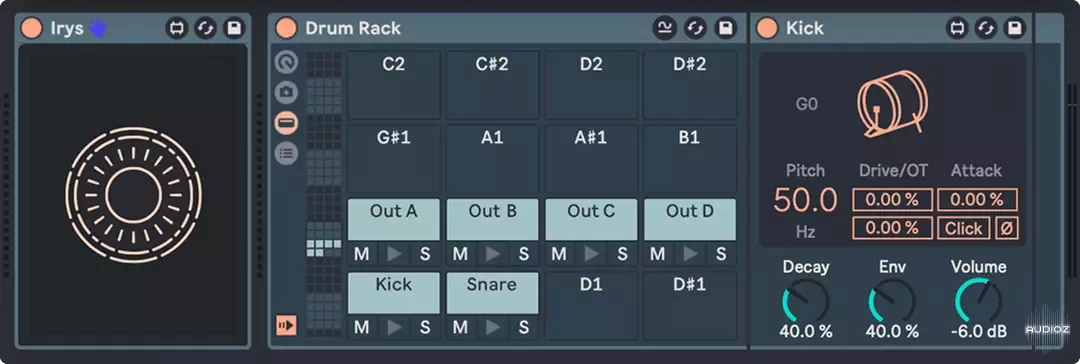Mute the Kick pad

pyautogui.click(x=362, y=327)
